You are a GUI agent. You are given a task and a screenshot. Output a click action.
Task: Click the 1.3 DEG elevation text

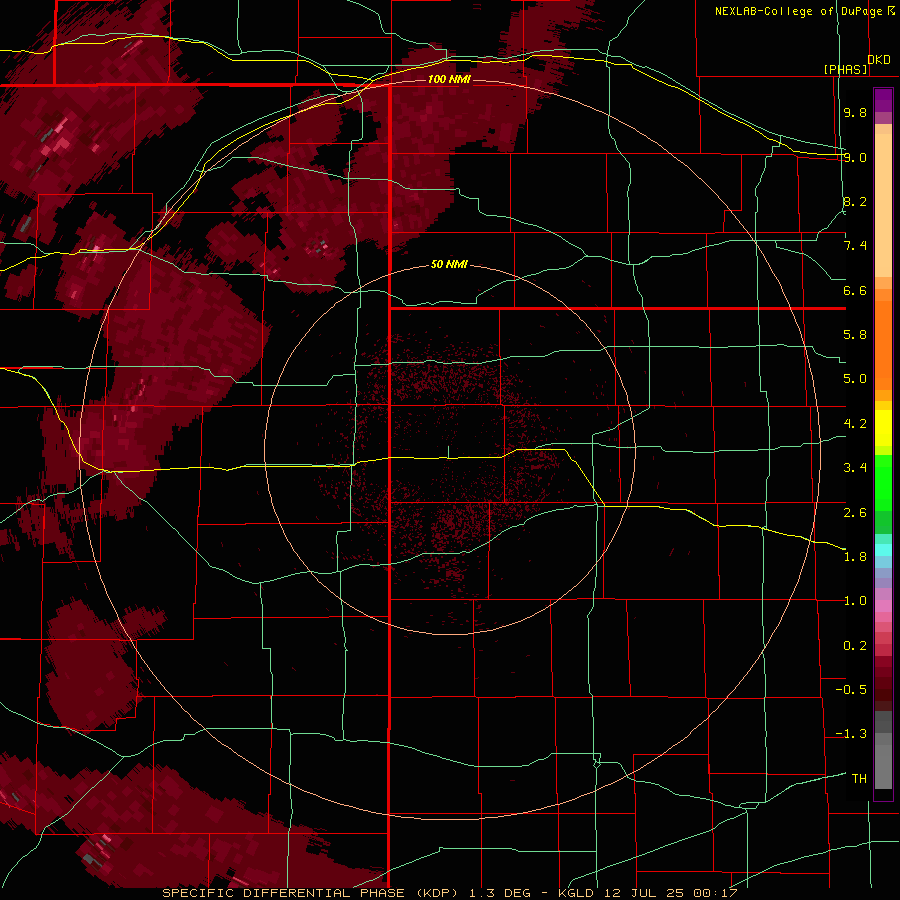pyautogui.click(x=499, y=893)
